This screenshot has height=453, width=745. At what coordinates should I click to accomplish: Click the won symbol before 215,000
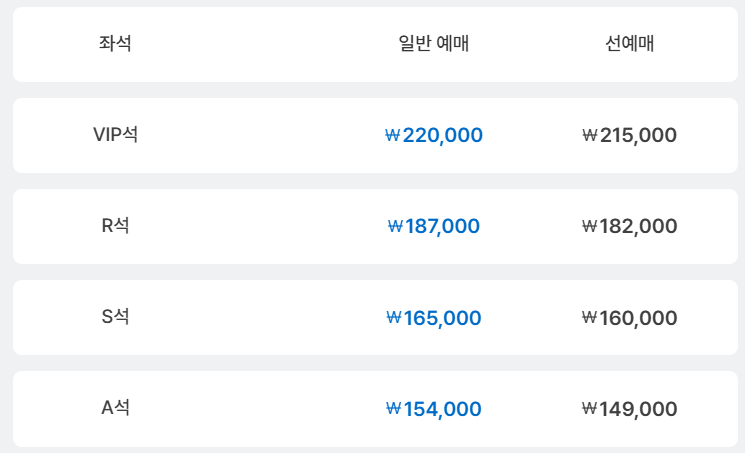click(590, 135)
